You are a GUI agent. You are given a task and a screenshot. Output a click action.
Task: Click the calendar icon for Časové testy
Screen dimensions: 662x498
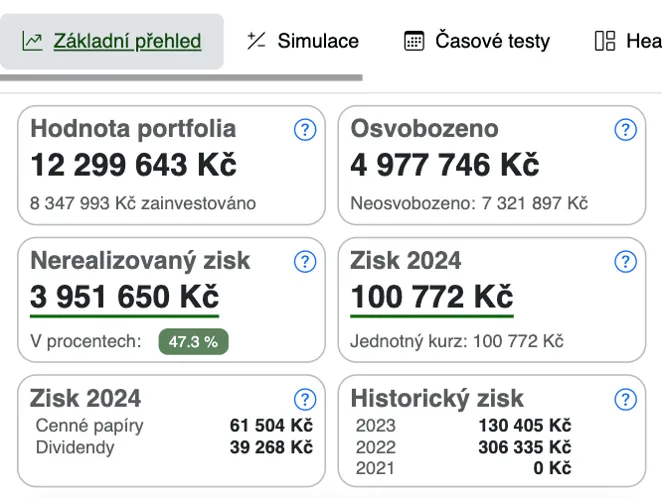pos(414,41)
